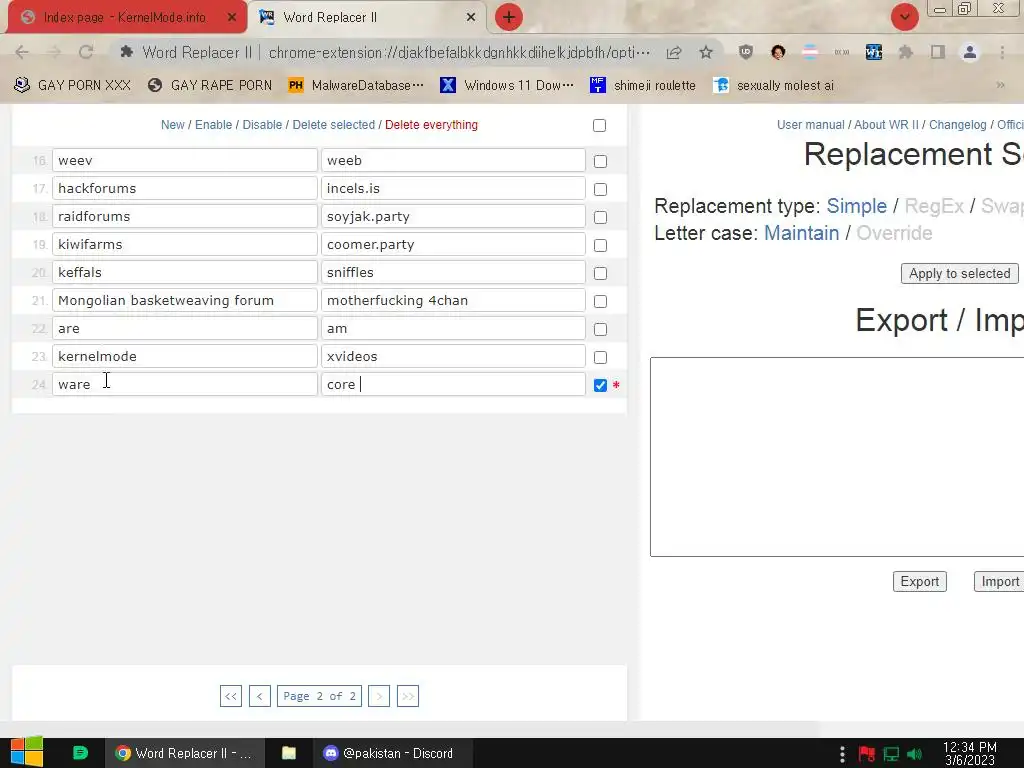
Task: Open the Chrome profile avatar icon
Action: coord(970,52)
